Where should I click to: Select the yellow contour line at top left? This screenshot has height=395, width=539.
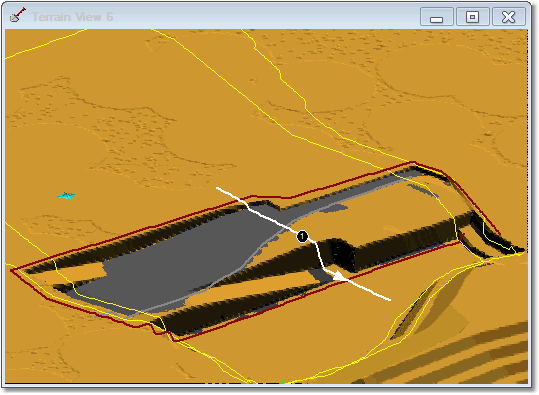pyautogui.click(x=45, y=44)
